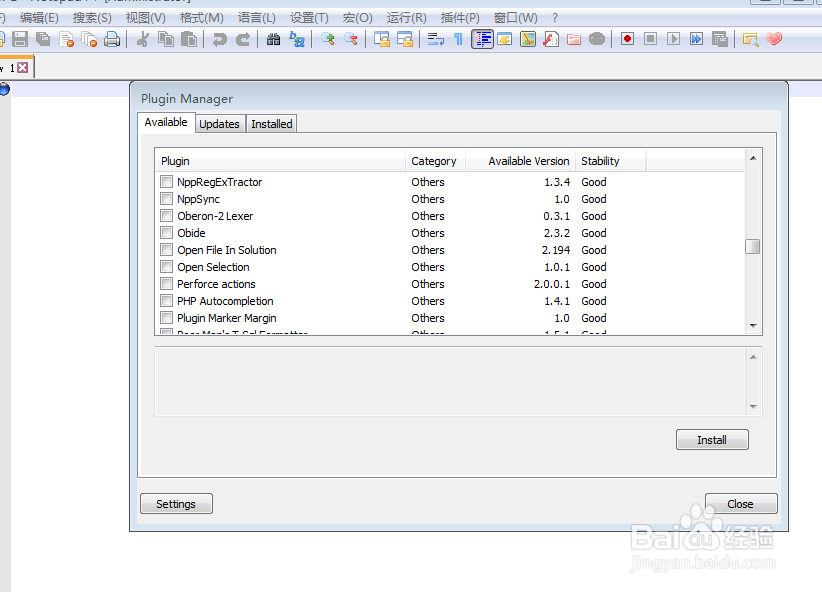Open the 设置(T) menu
822x592 pixels.
coord(309,18)
